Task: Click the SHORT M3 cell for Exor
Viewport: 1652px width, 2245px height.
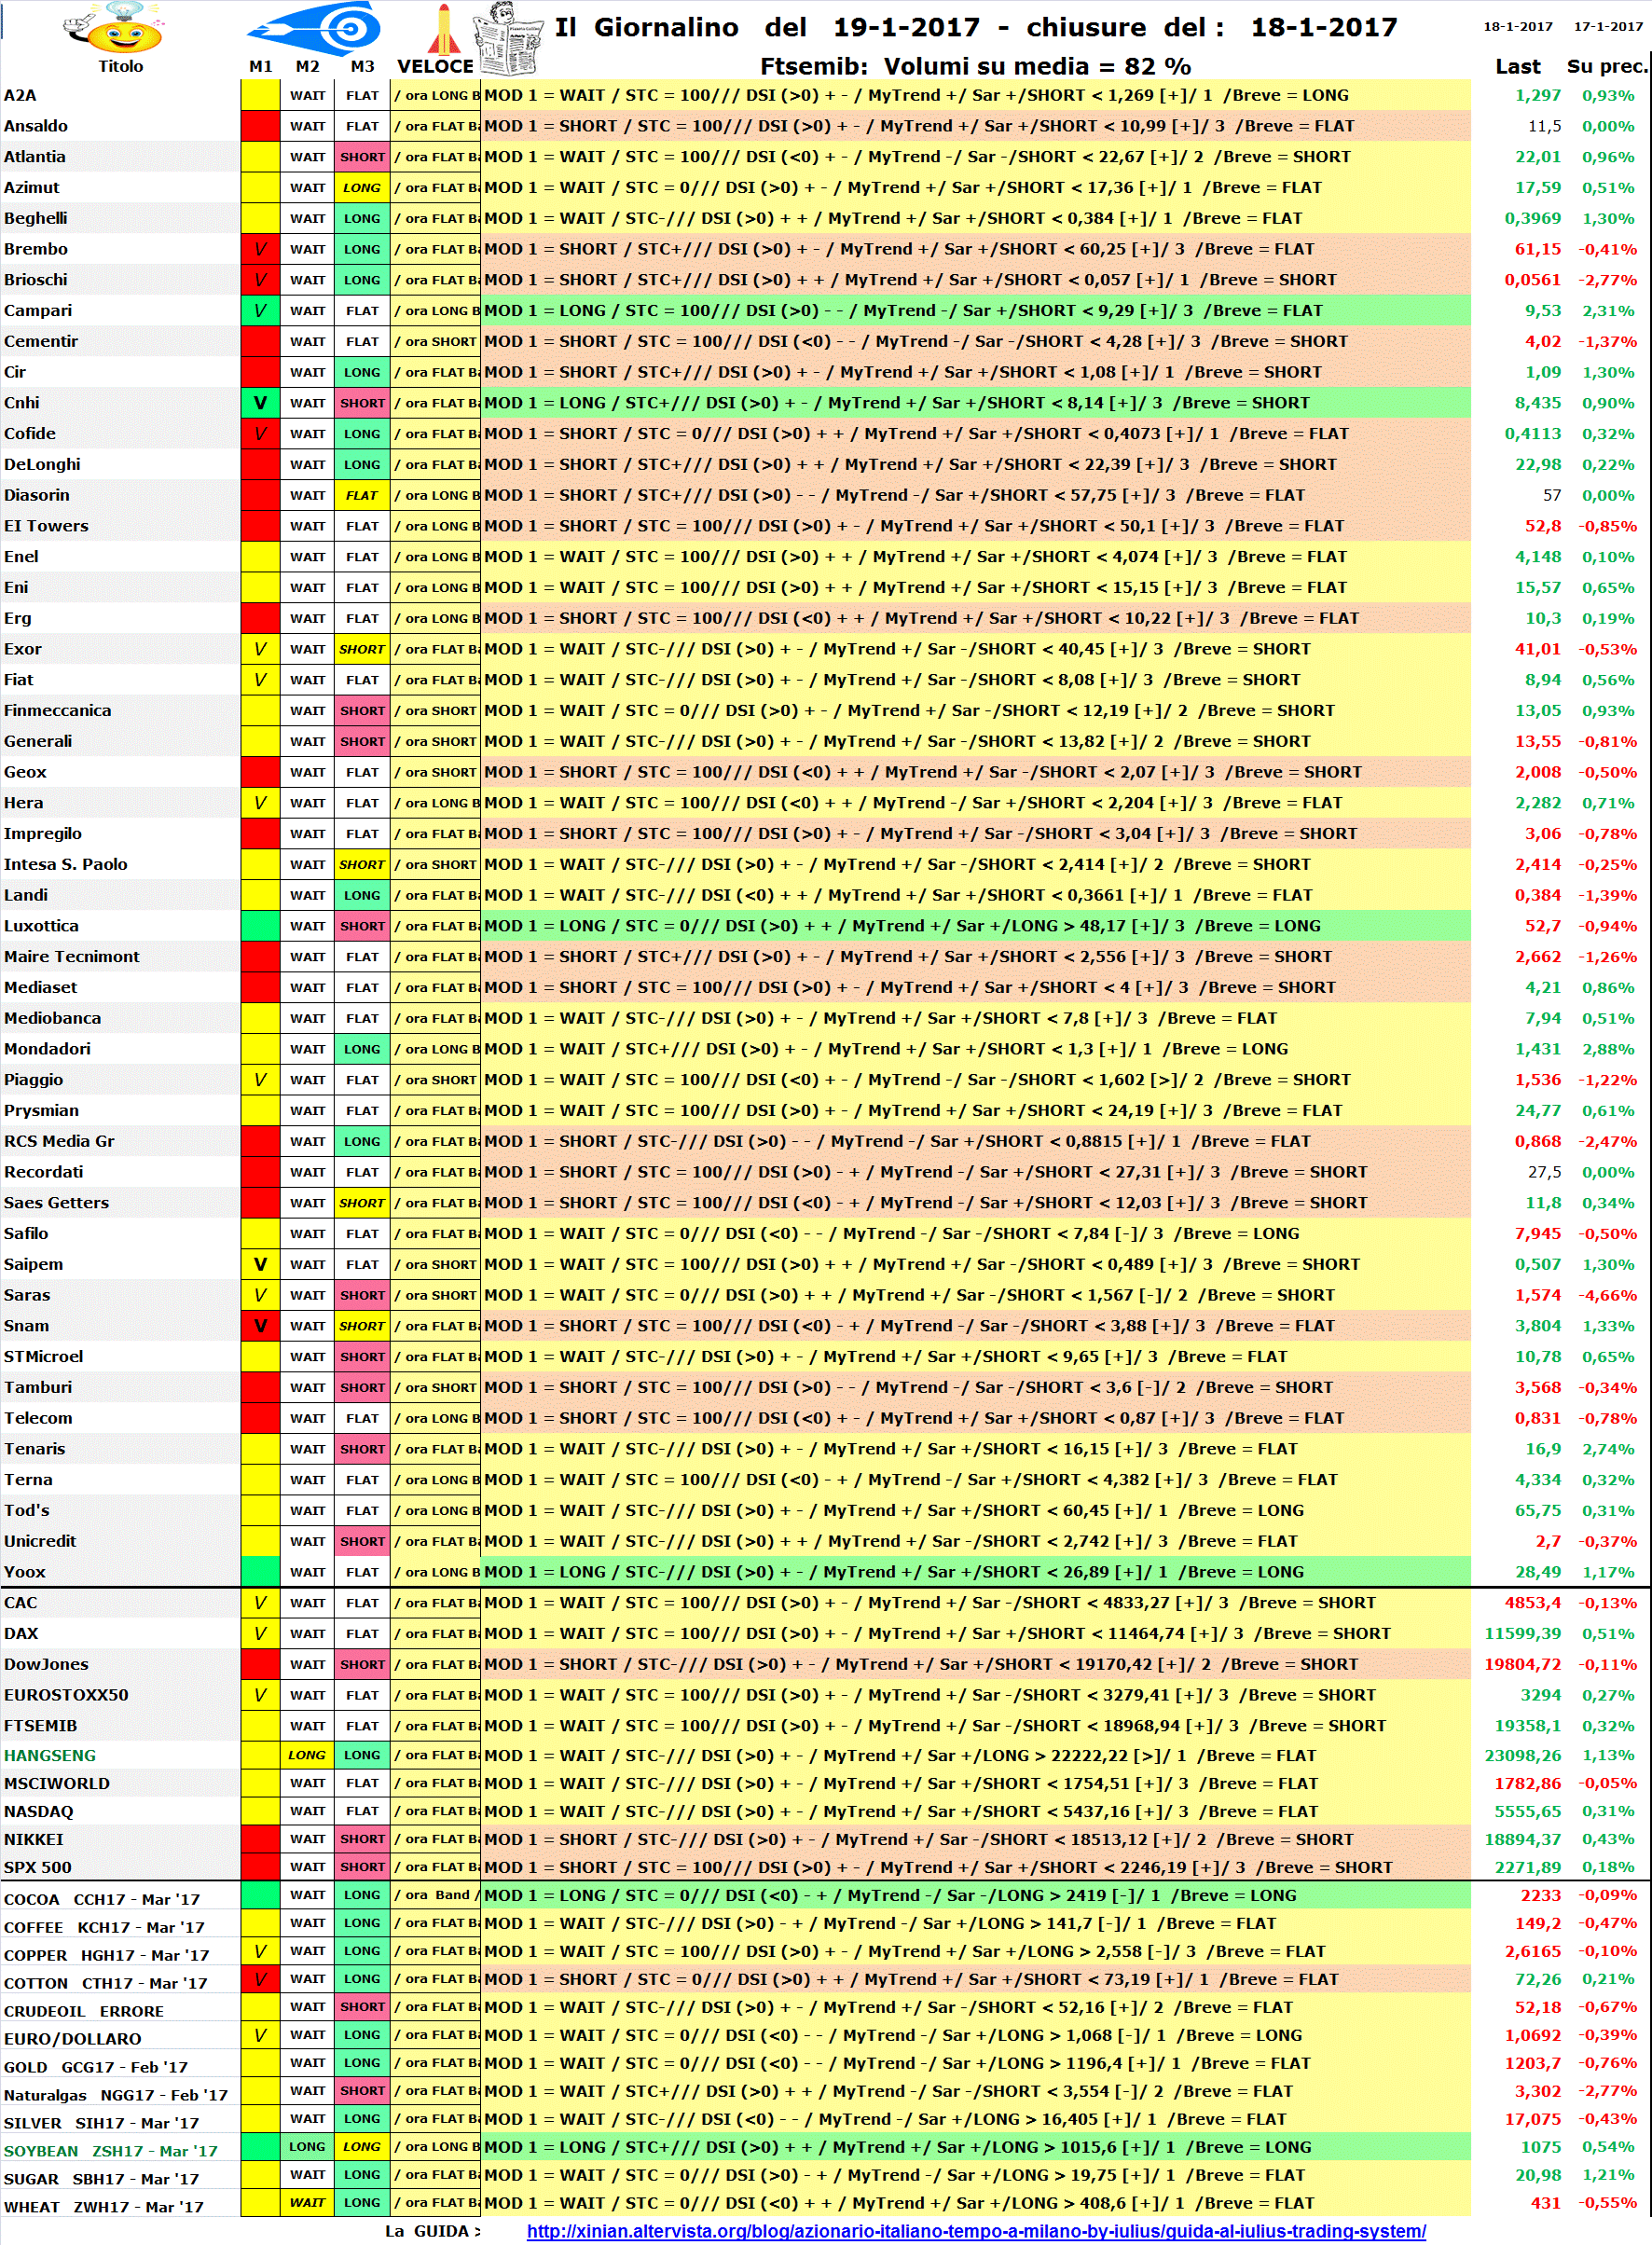Action: pos(362,649)
